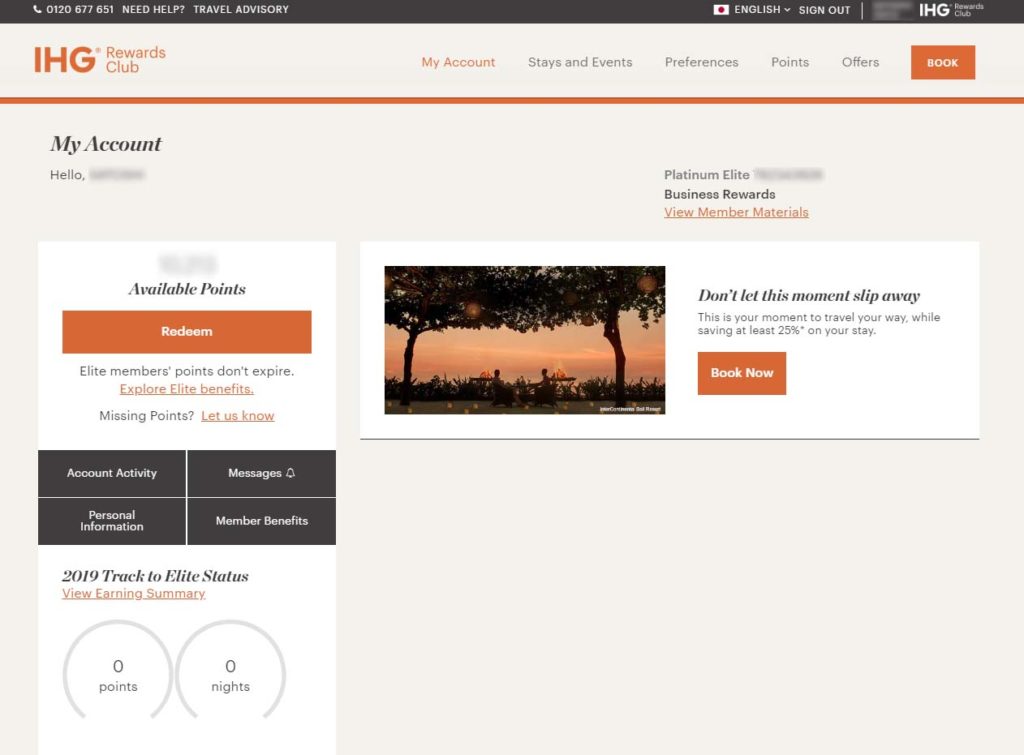
Task: Click the Let us know link
Action: click(238, 415)
